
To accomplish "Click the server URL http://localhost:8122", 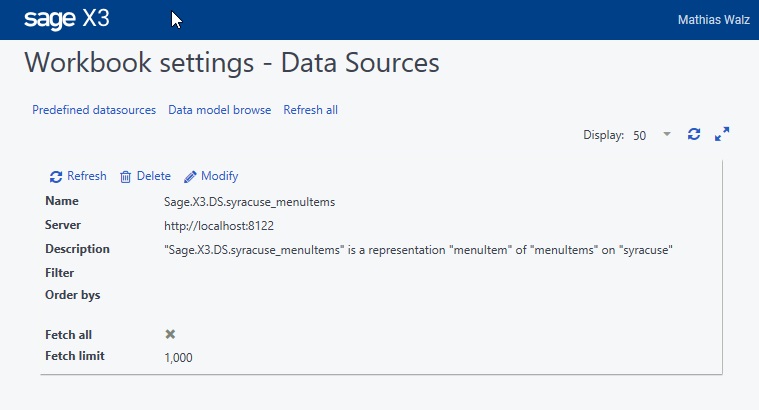I will 219,225.
